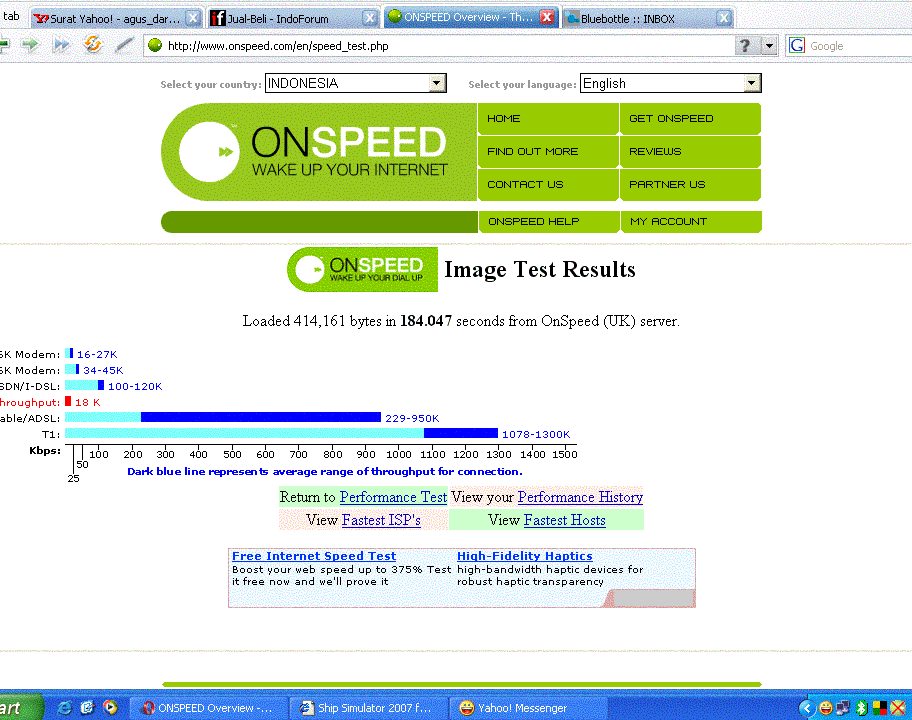Launch Windows Media Player from quick launch
The width and height of the screenshot is (912, 720).
(110, 707)
